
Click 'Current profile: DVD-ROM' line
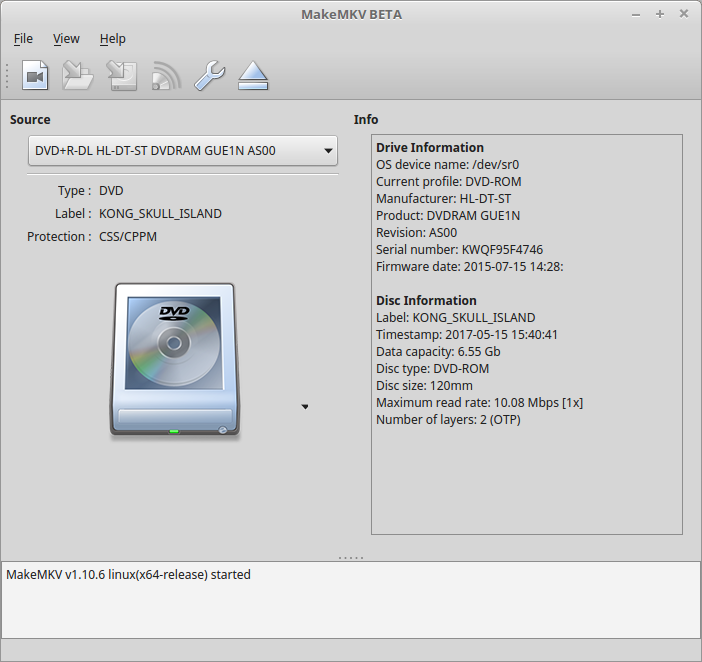click(x=449, y=182)
